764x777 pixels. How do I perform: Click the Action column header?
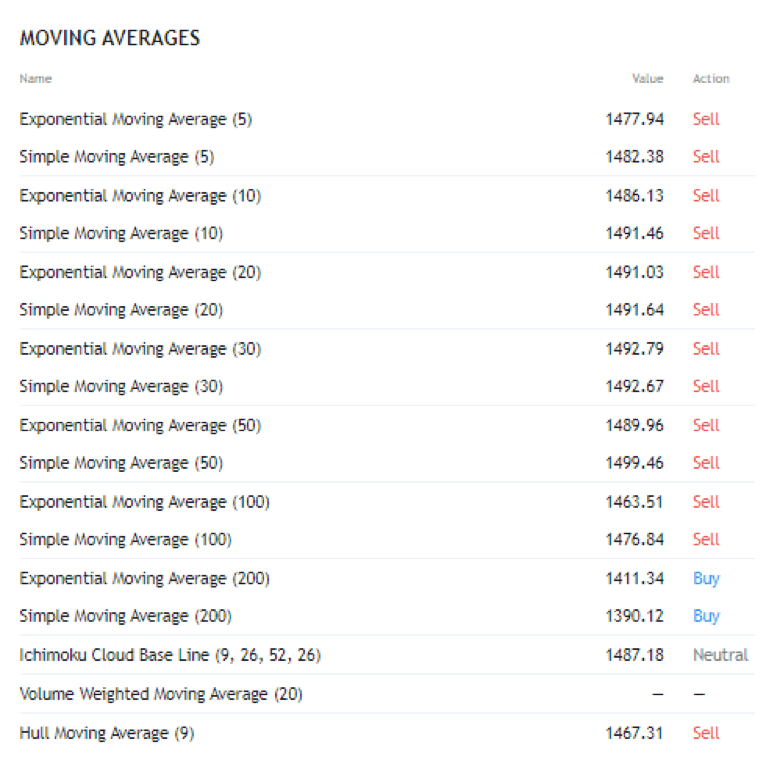click(711, 79)
